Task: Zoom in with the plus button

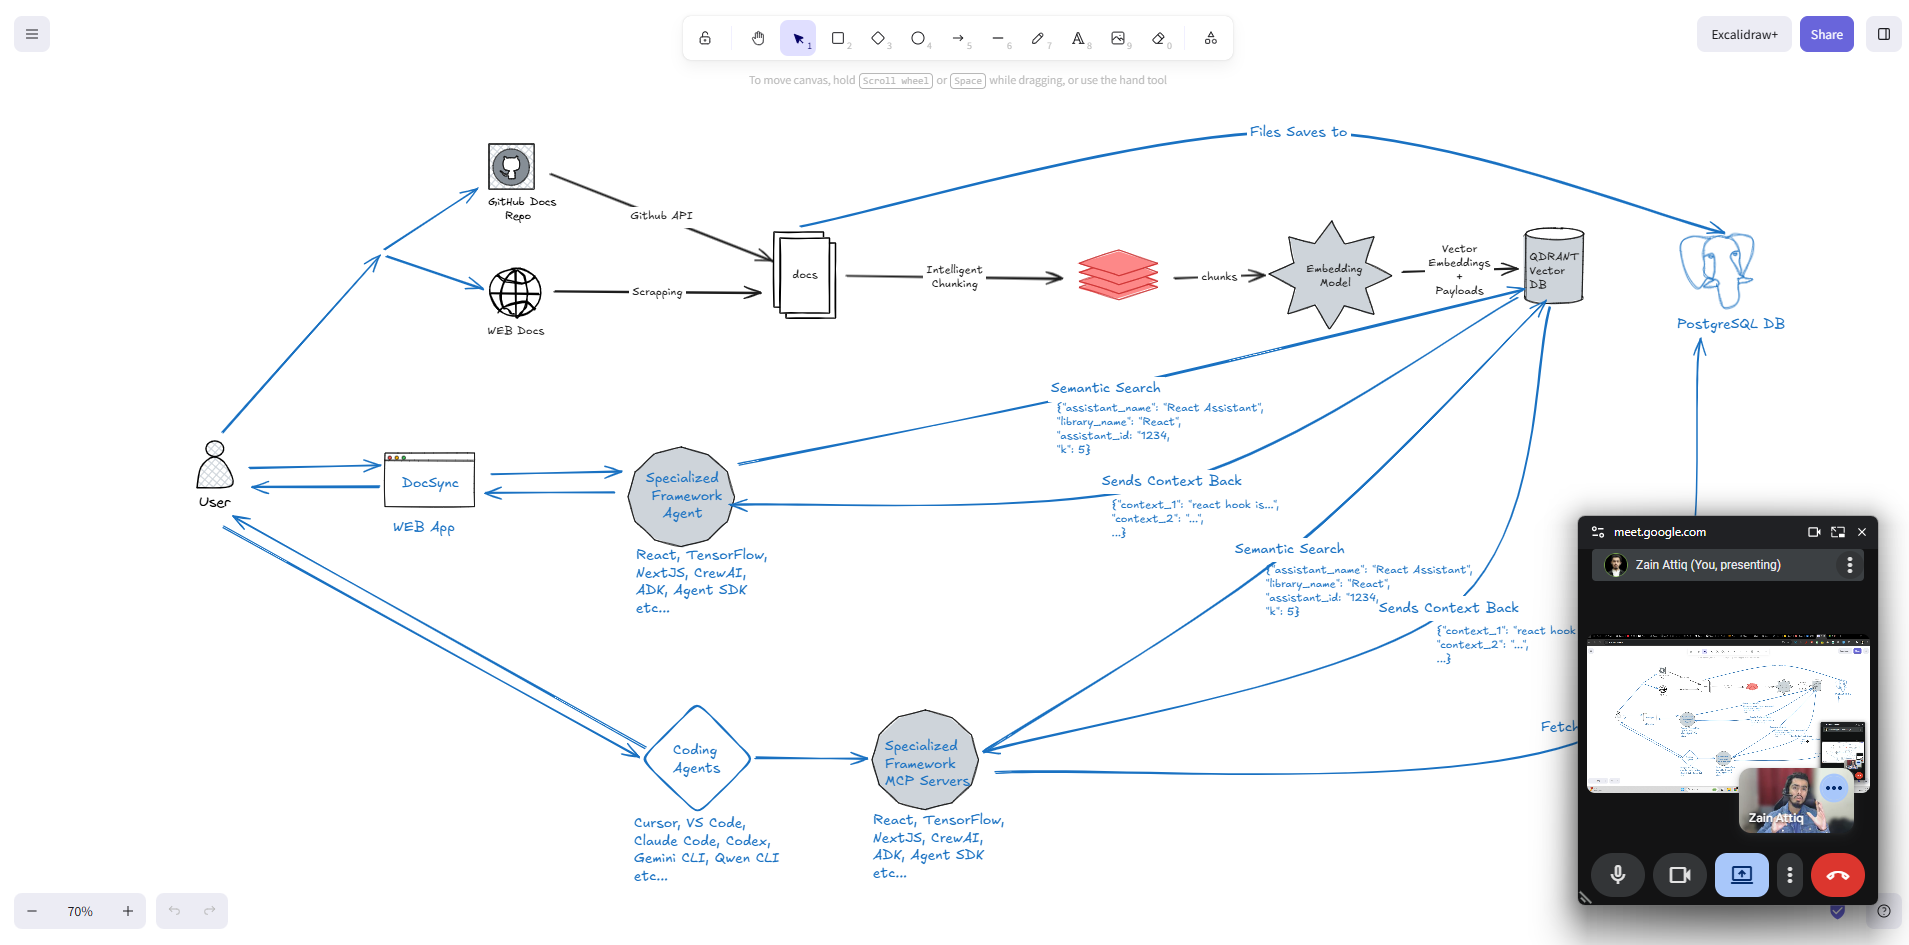Action: (x=128, y=911)
